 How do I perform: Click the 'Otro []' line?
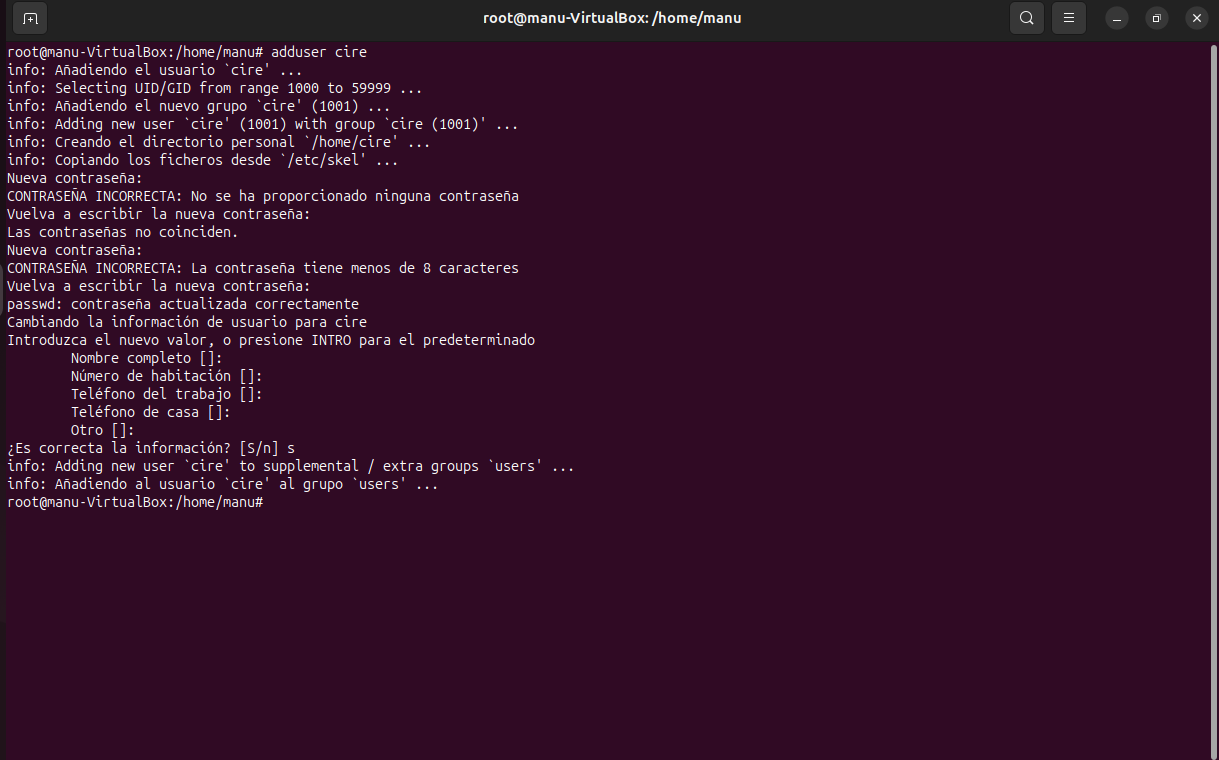[102, 430]
